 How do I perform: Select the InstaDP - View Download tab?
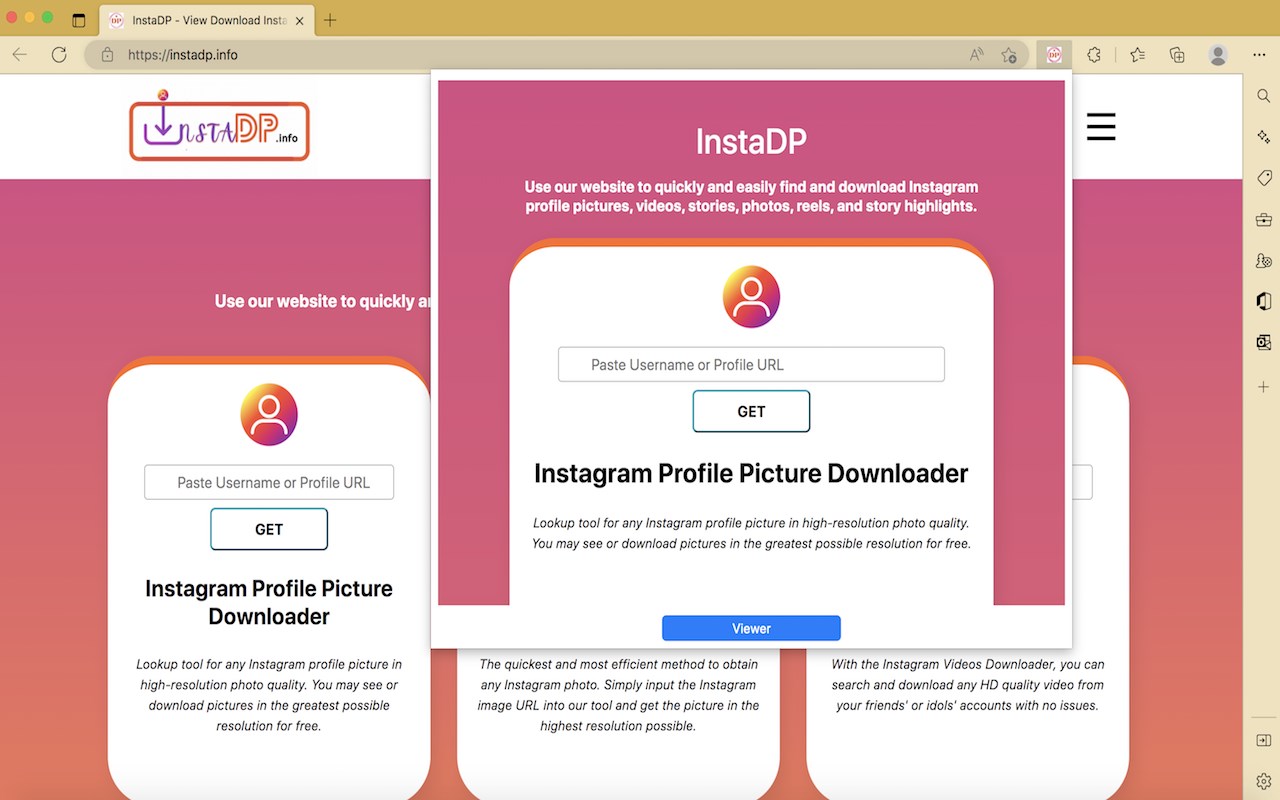(207, 20)
